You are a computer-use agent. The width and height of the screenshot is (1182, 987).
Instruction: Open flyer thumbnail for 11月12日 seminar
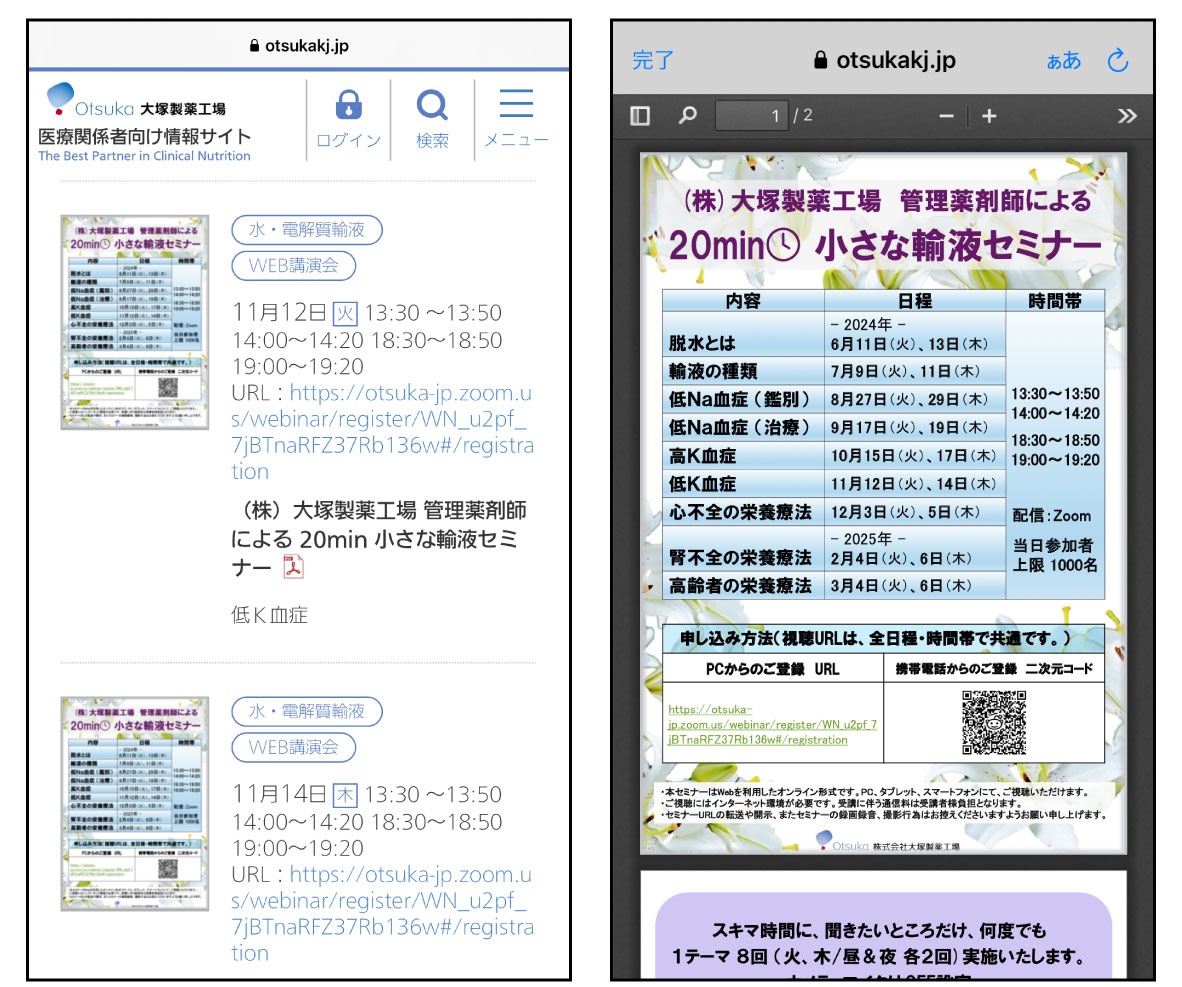click(135, 323)
